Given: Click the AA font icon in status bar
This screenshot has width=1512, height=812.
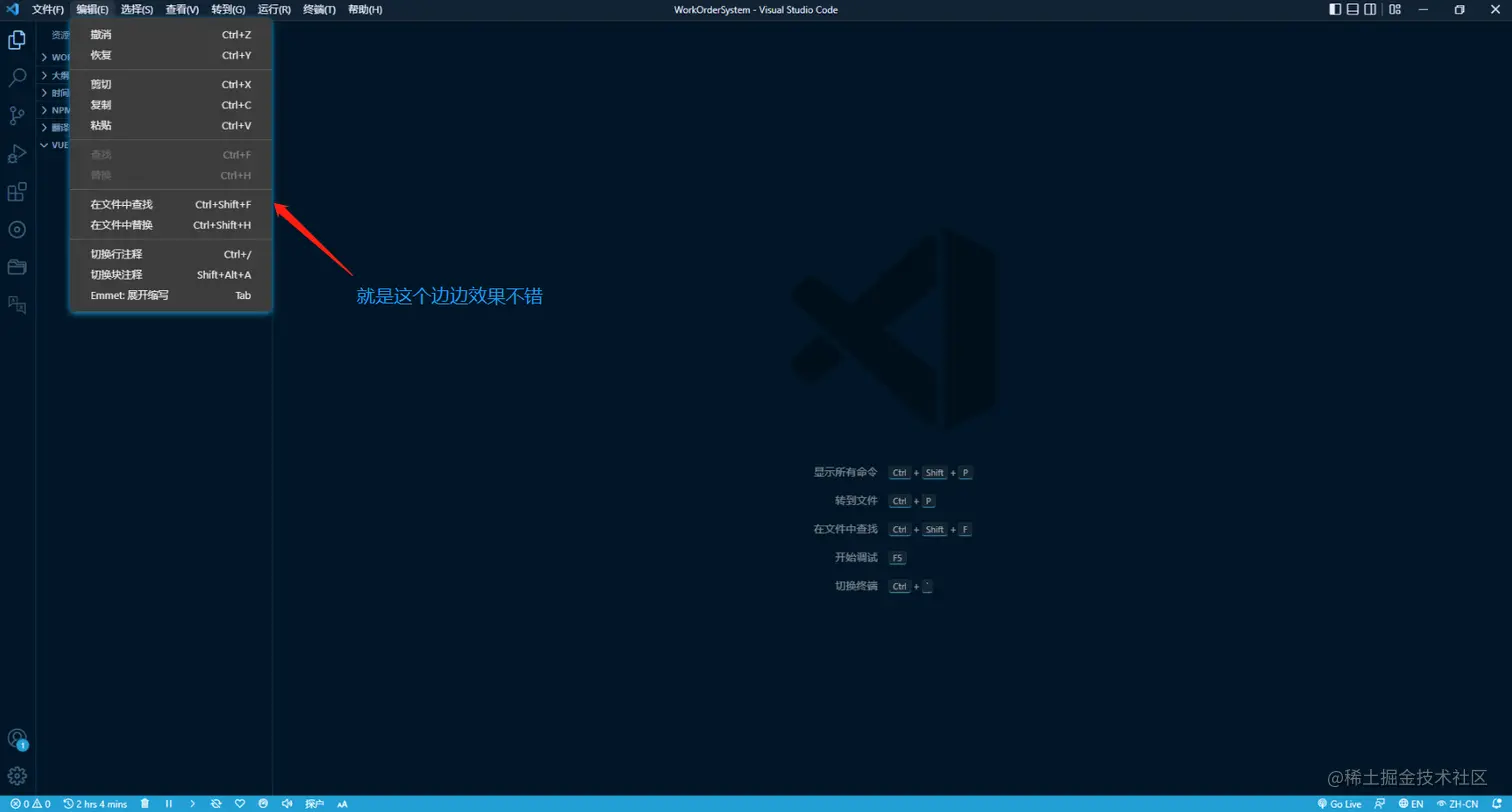Looking at the screenshot, I should (342, 804).
